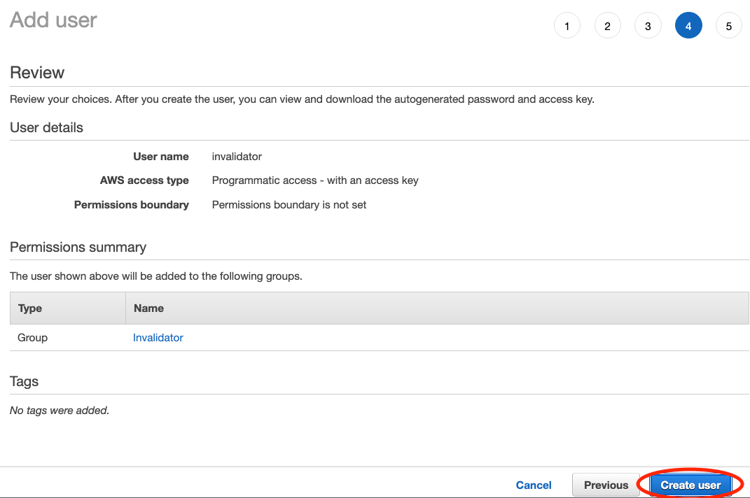Go back with the Previous button
Screen dimensions: 750x498
[x=606, y=485]
